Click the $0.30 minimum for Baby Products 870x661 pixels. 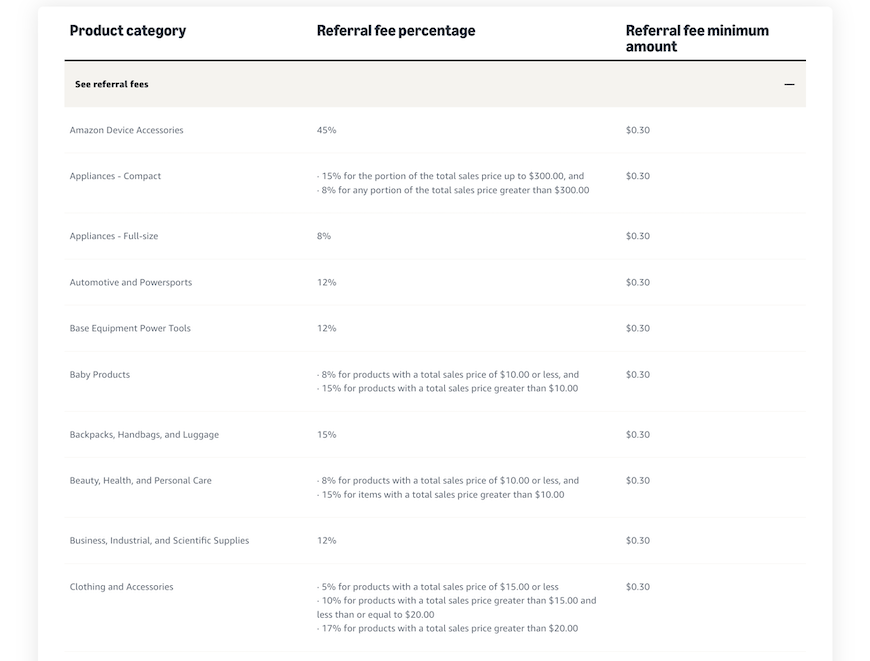coord(638,375)
